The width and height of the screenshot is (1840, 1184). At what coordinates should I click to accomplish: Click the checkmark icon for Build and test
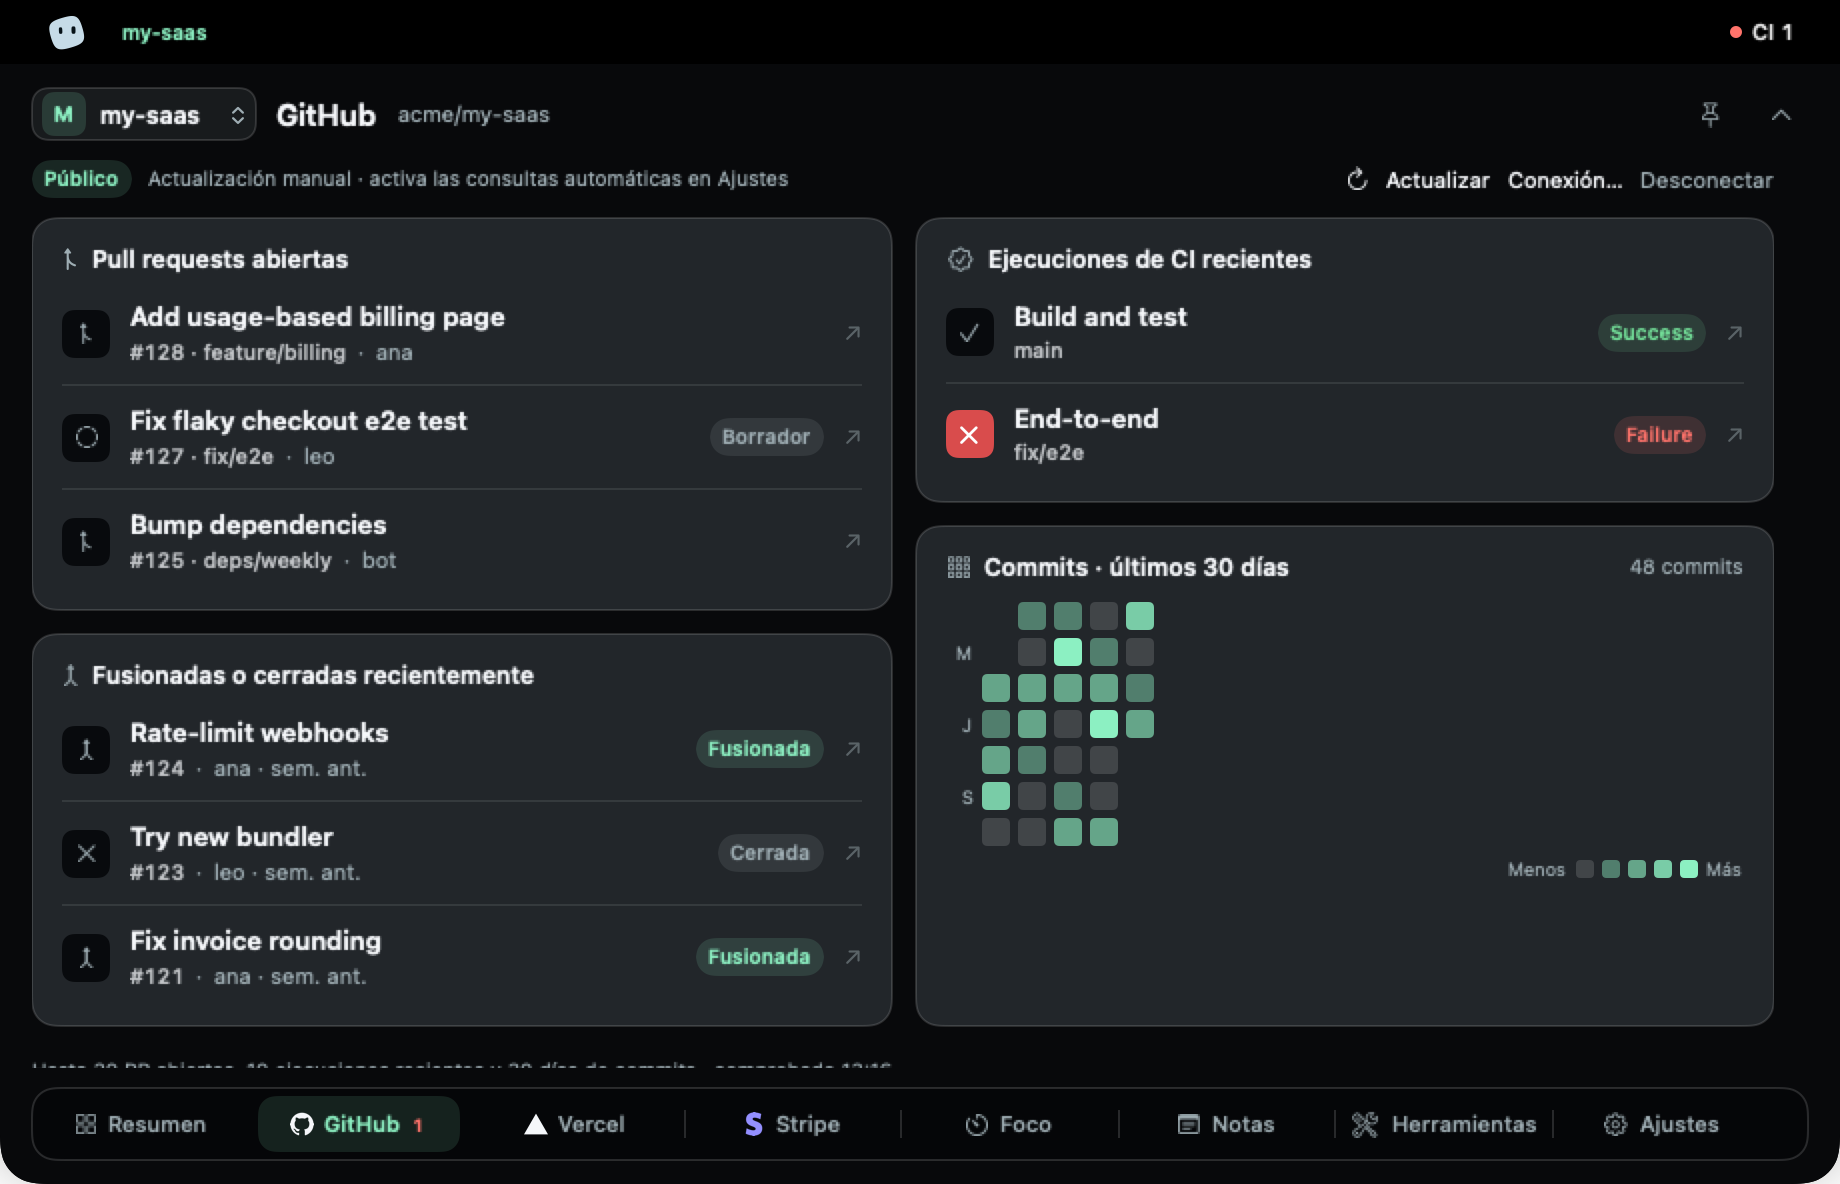(970, 333)
